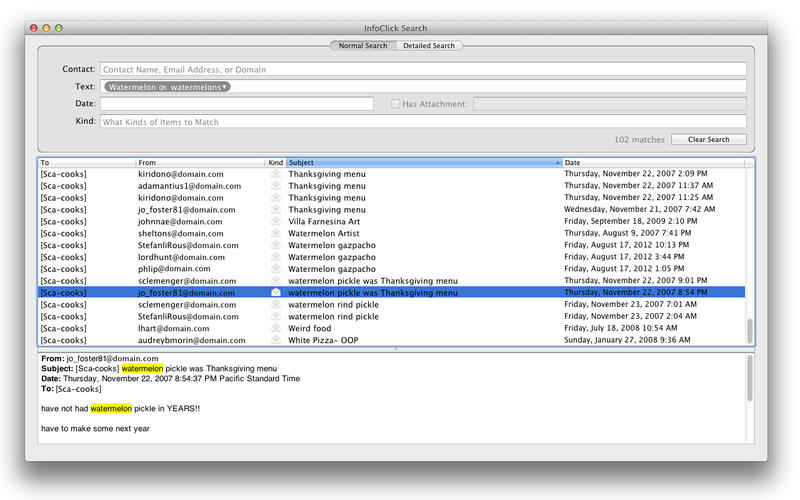Viewport: 800px width, 500px height.
Task: Select the Normal Search tab
Action: [363, 46]
